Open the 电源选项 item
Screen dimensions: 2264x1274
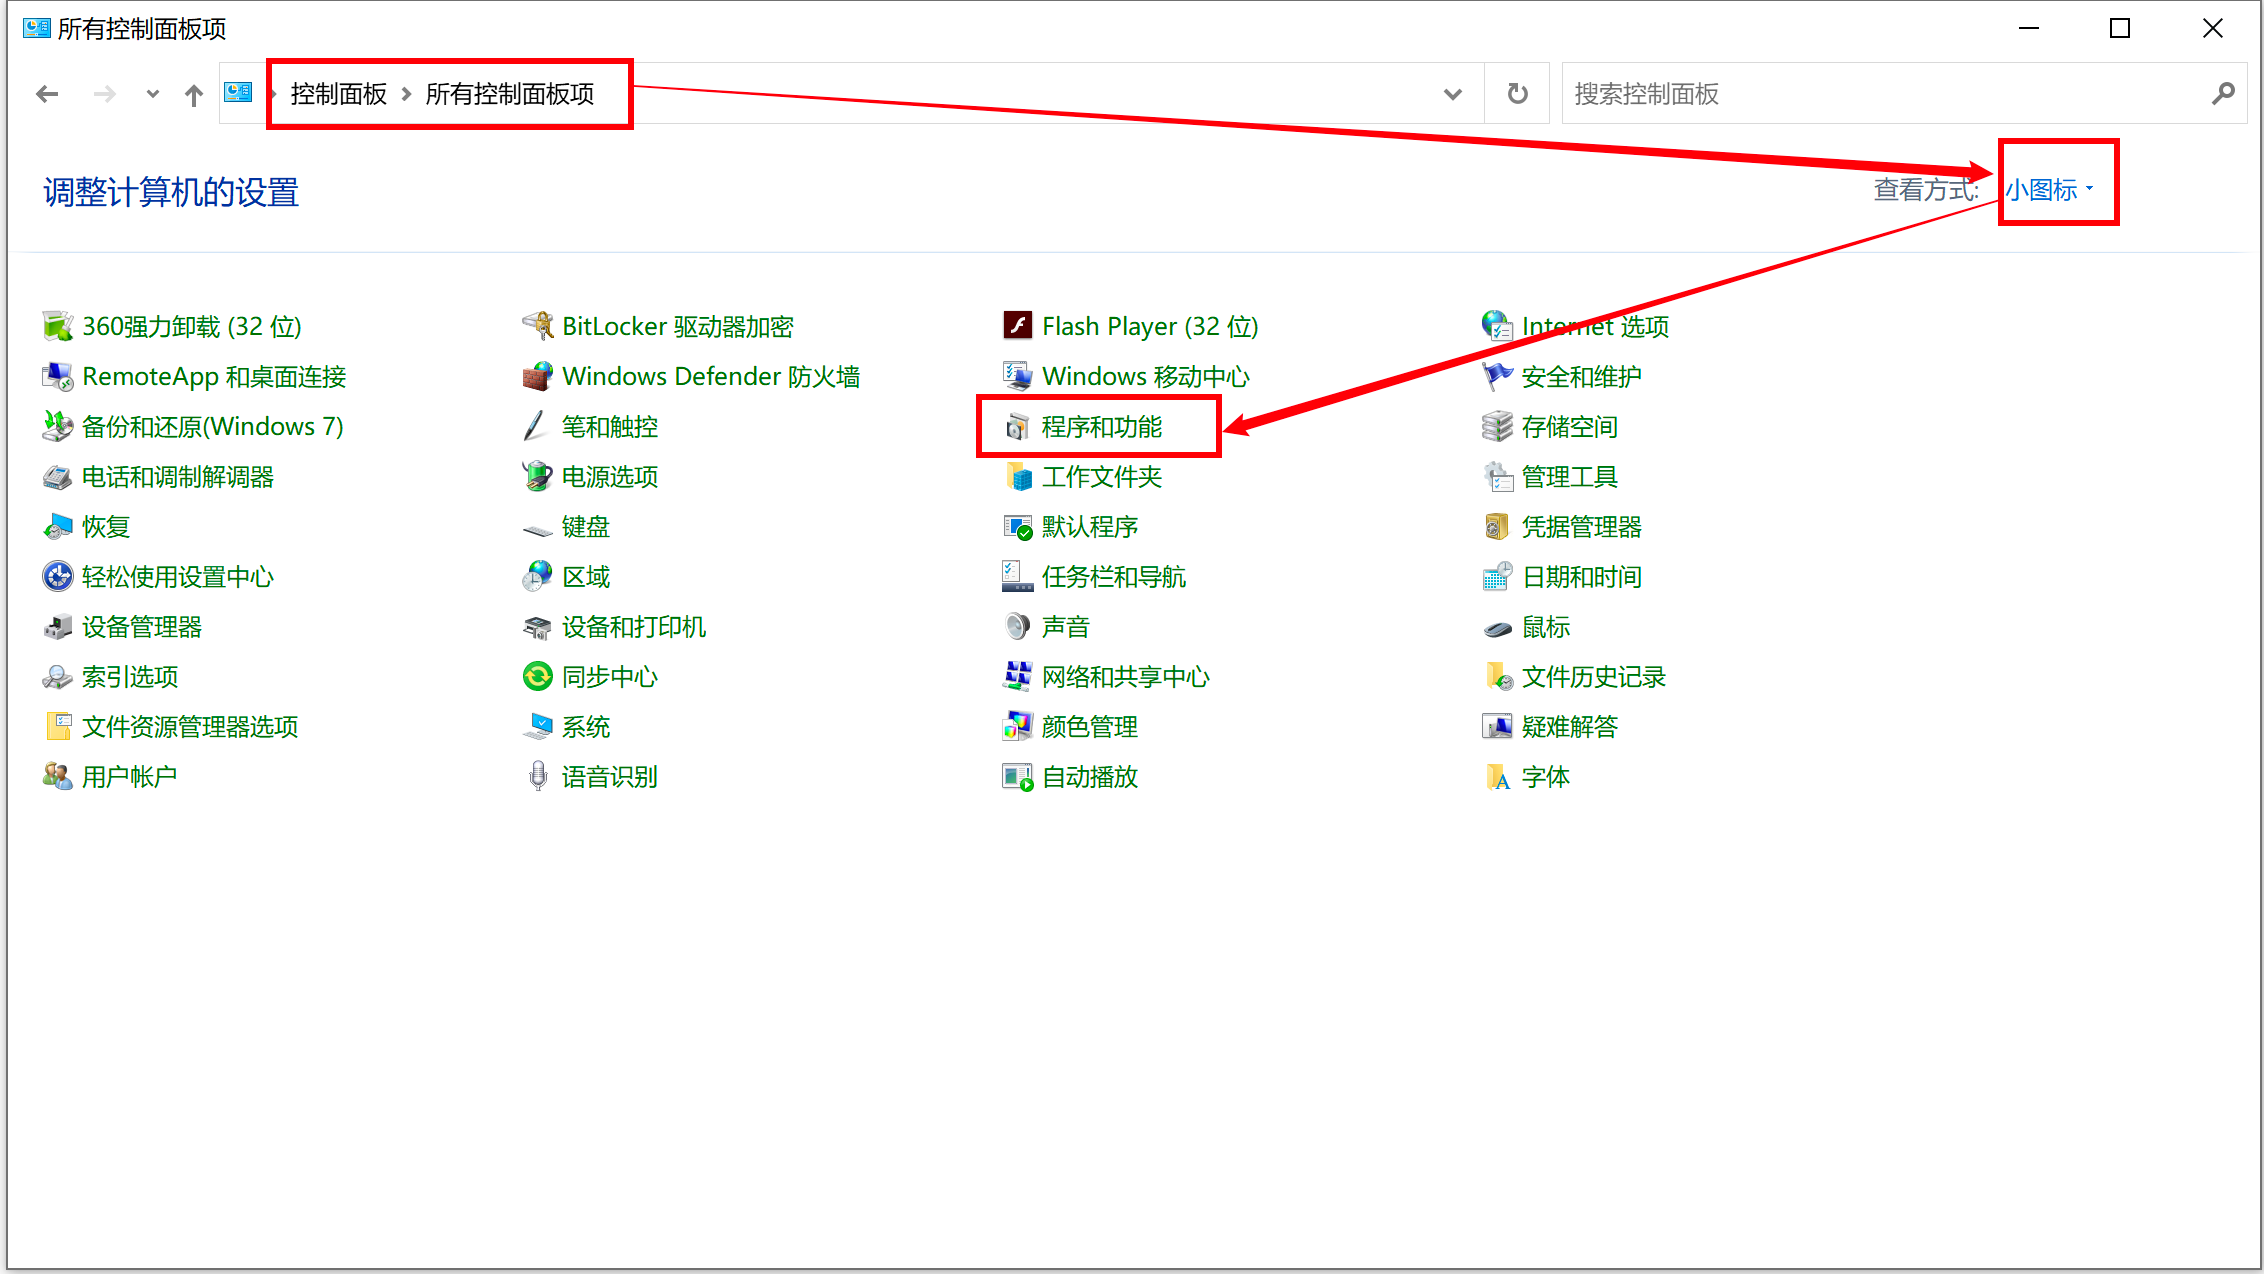pos(608,476)
